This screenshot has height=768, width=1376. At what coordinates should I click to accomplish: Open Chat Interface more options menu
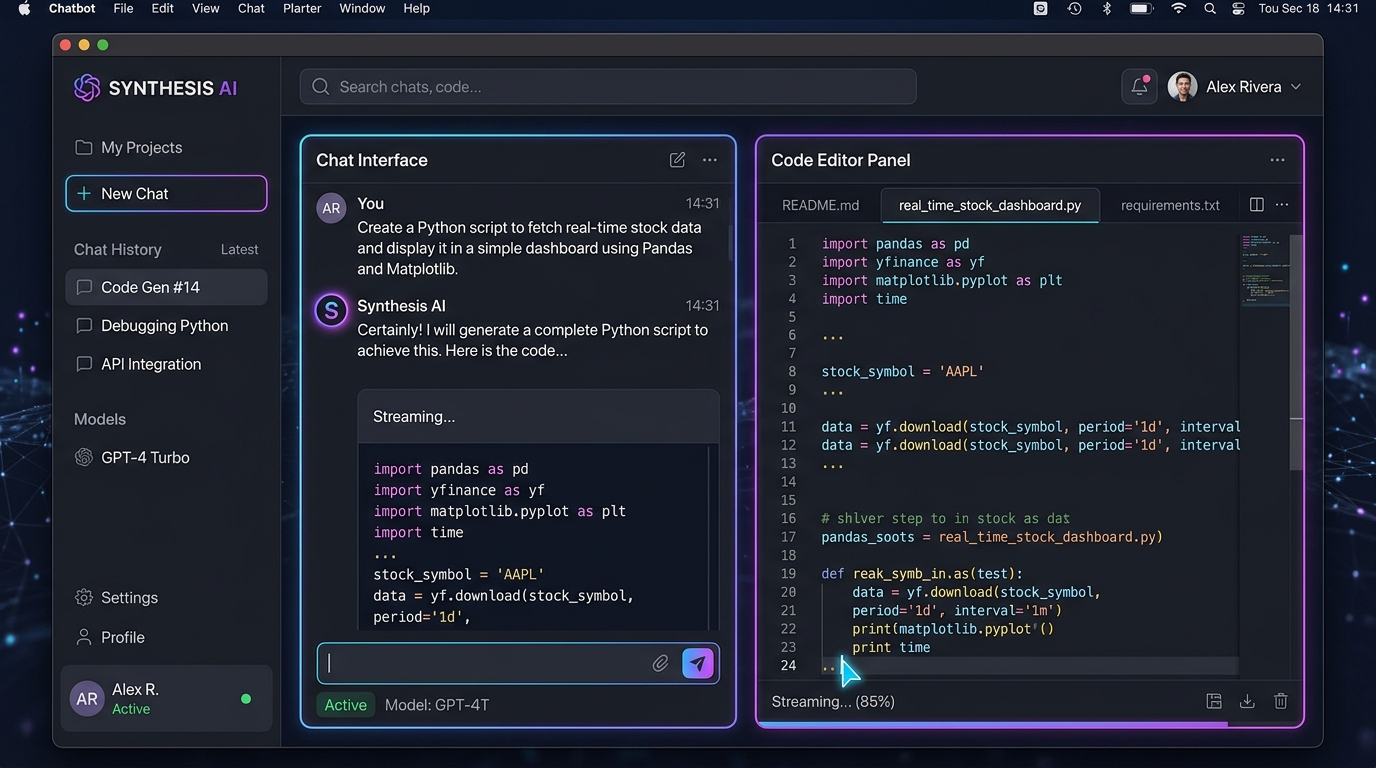pyautogui.click(x=710, y=160)
